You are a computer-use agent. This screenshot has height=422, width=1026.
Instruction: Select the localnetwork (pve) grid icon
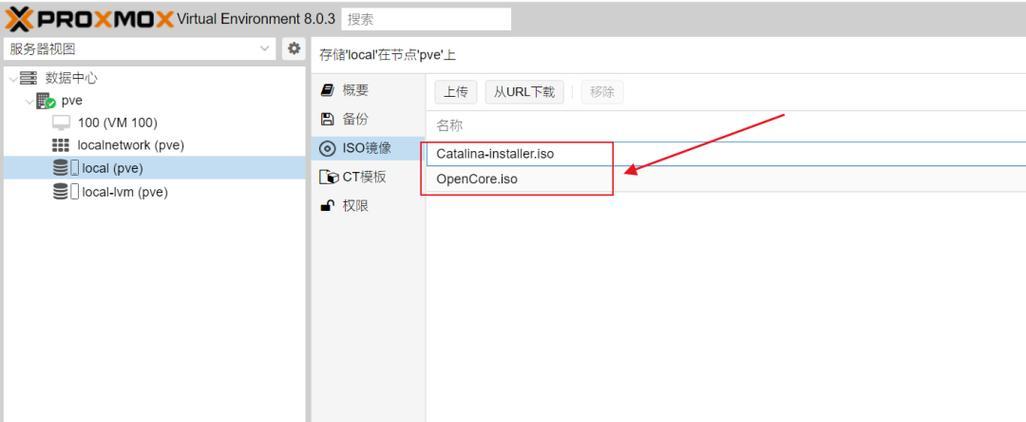(x=60, y=145)
